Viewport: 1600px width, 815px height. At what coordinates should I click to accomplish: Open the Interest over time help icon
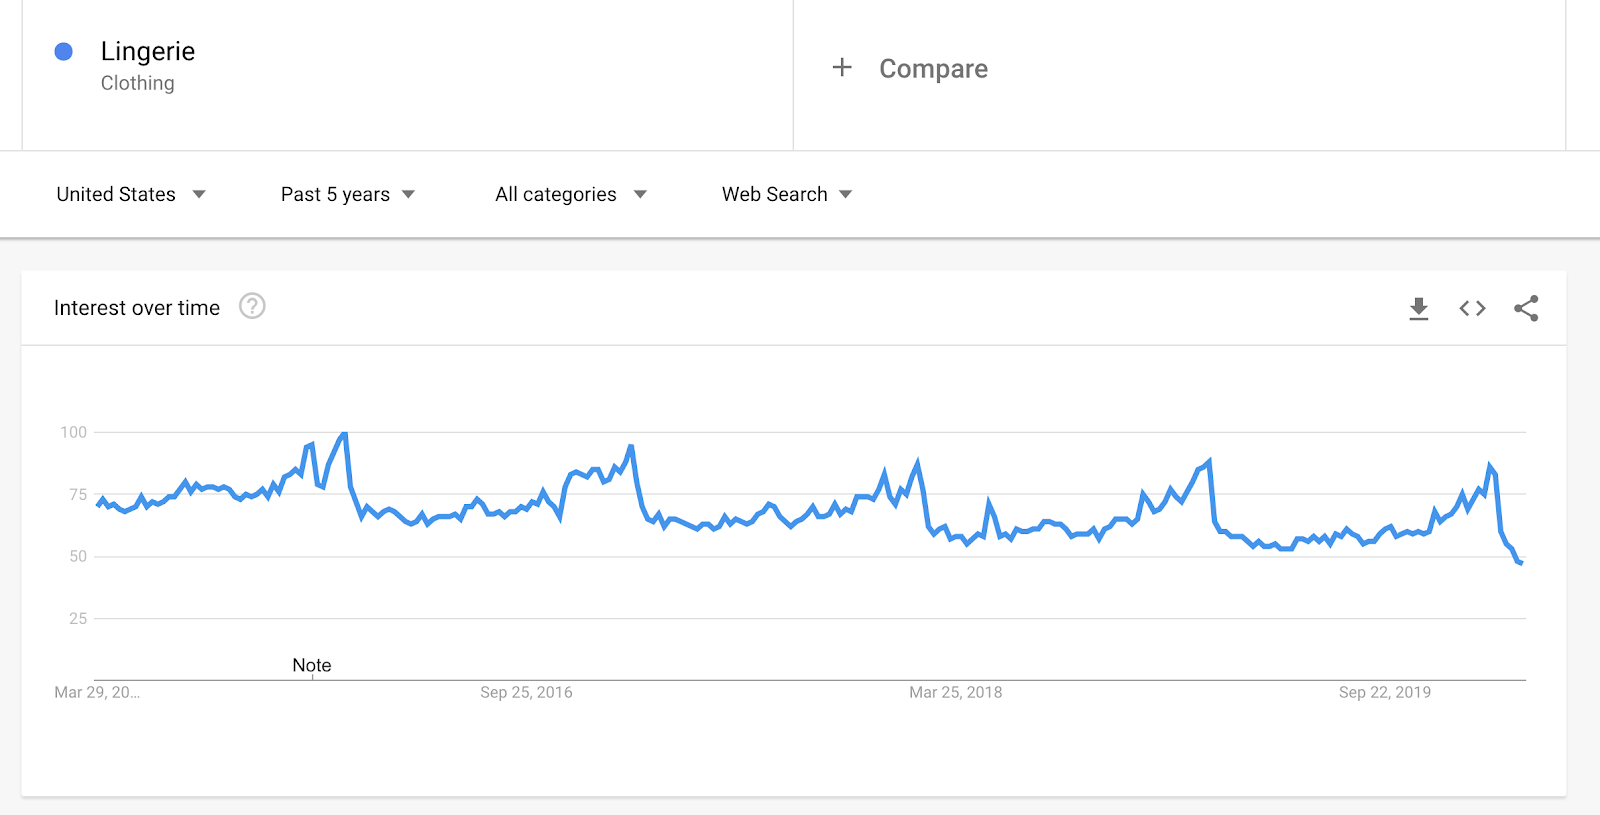[x=252, y=306]
